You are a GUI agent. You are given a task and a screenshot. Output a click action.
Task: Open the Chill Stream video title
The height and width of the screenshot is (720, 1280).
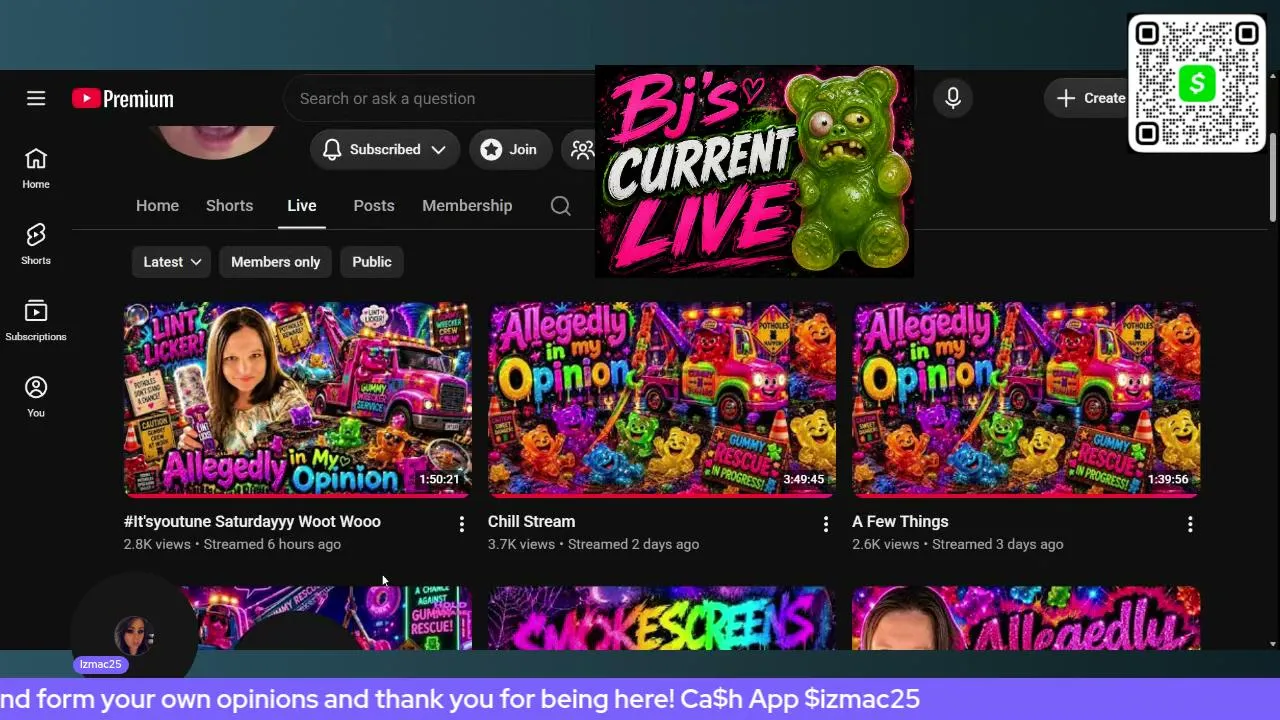click(531, 521)
